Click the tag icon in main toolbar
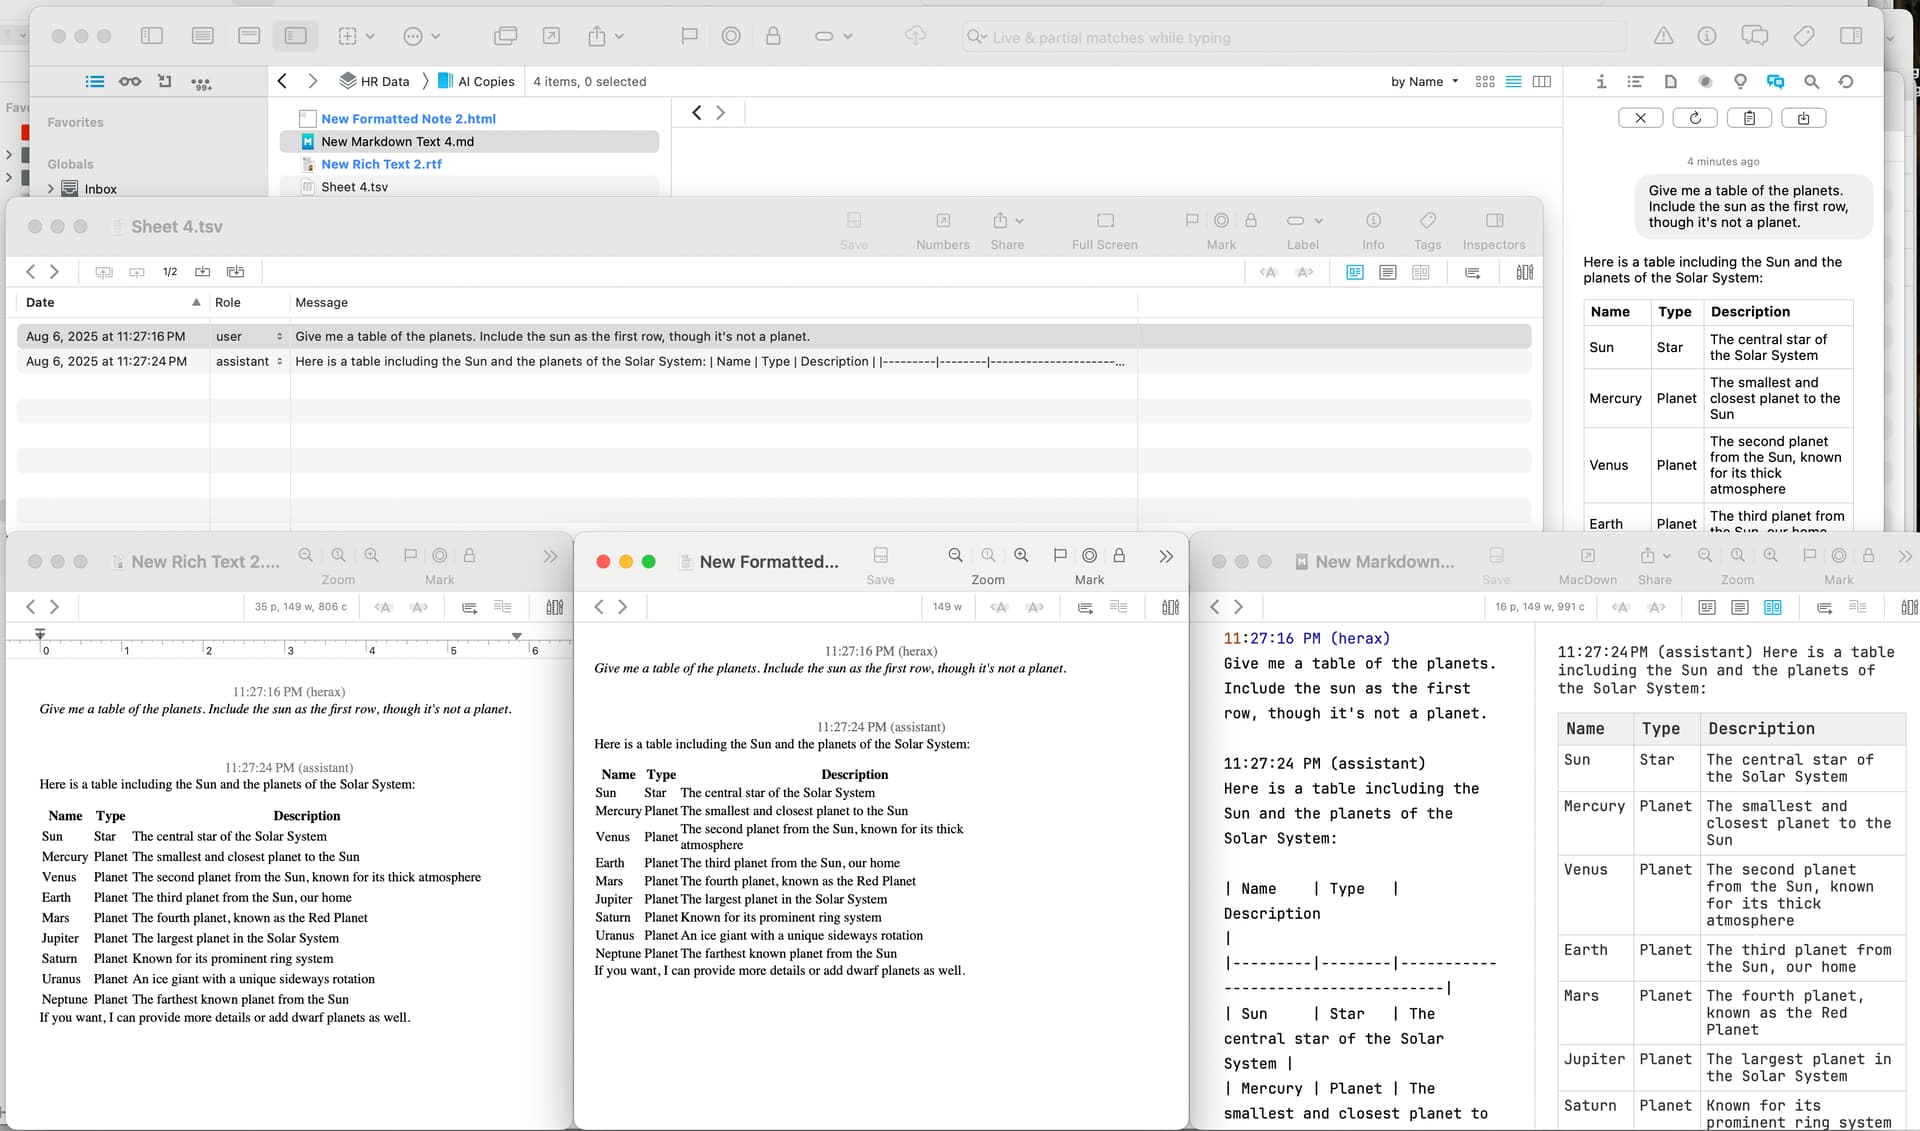1920x1131 pixels. pyautogui.click(x=1803, y=36)
